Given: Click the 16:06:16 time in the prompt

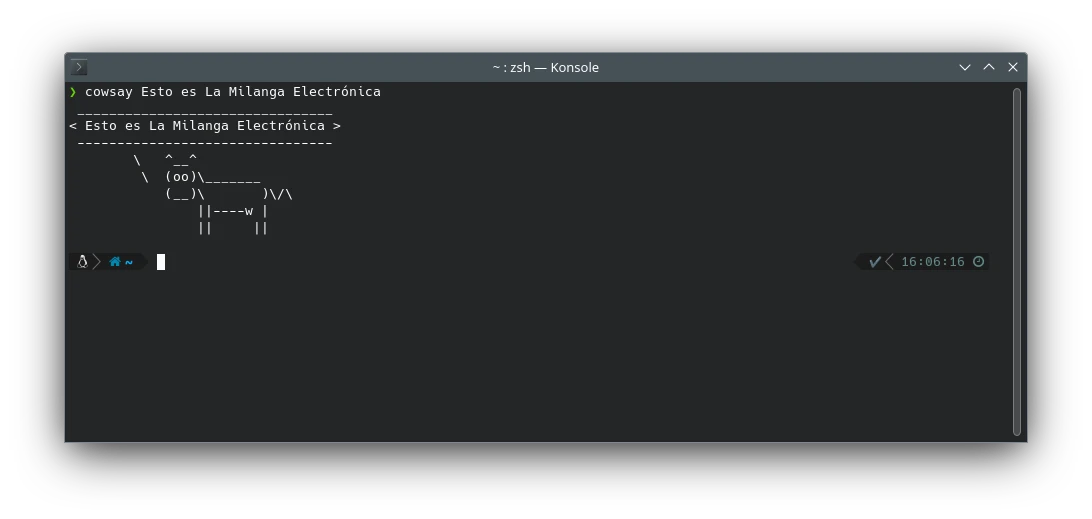Looking at the screenshot, I should pos(932,262).
